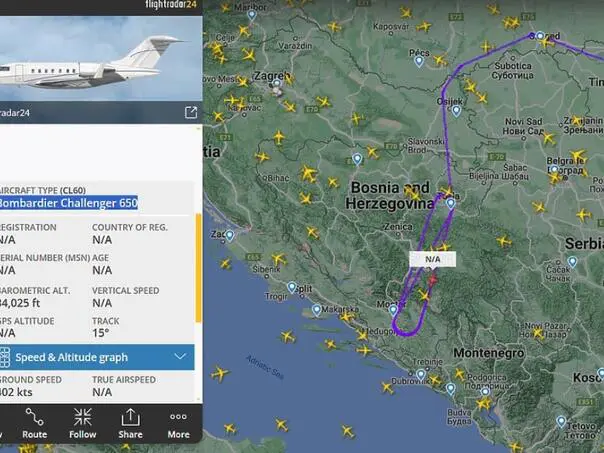Image resolution: width=604 pixels, height=453 pixels.
Task: Open aircraft photo in external link
Action: point(191,112)
